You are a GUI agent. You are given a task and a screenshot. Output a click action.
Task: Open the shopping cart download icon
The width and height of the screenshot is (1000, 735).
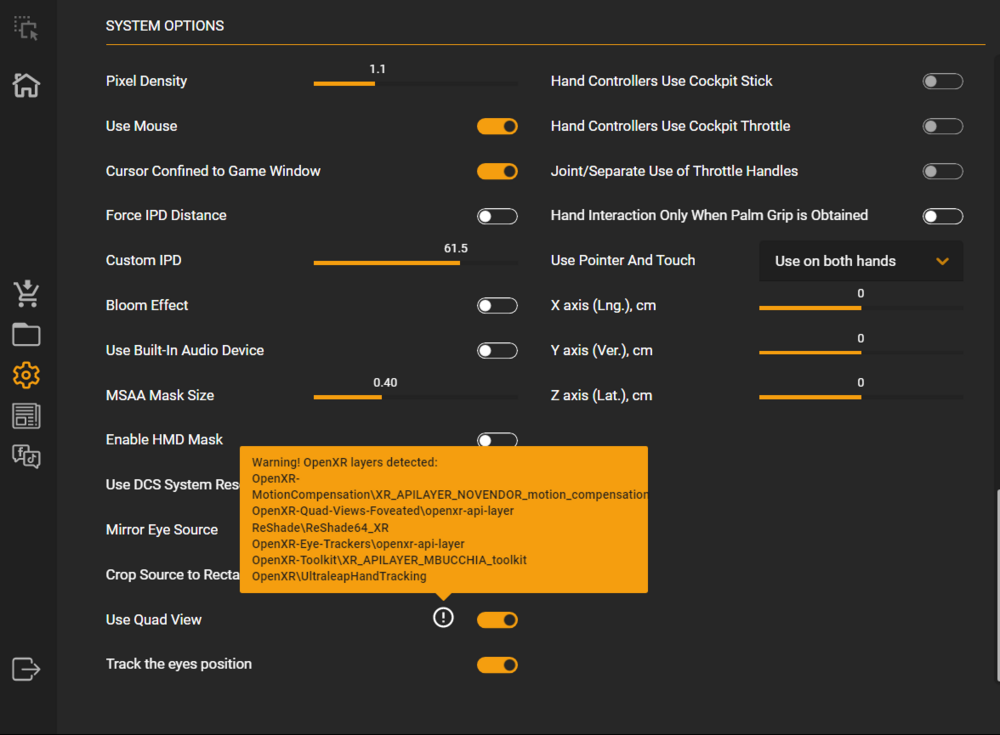26,294
